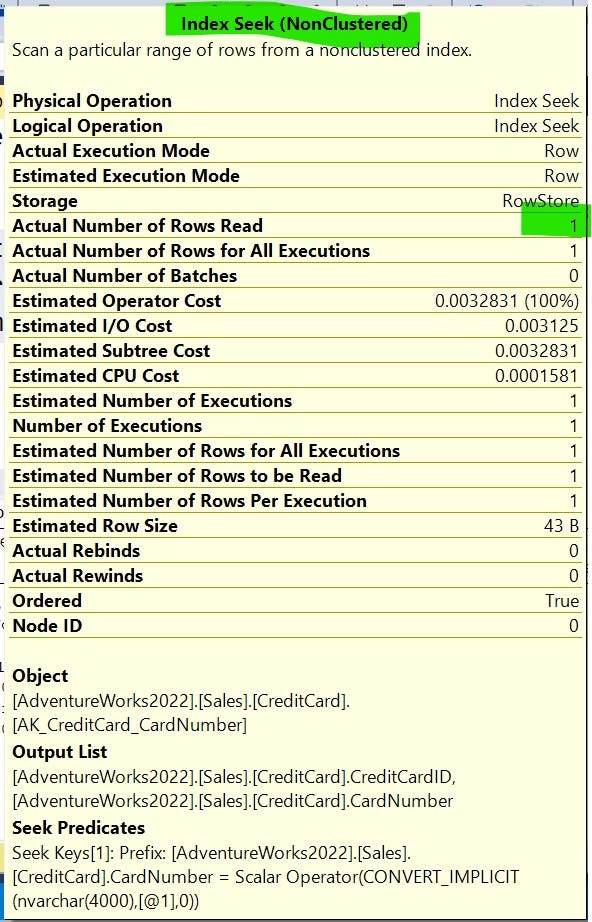The height and width of the screenshot is (922, 592).
Task: Click the Index Seek (NonClustered) highlighted title
Action: [x=294, y=24]
